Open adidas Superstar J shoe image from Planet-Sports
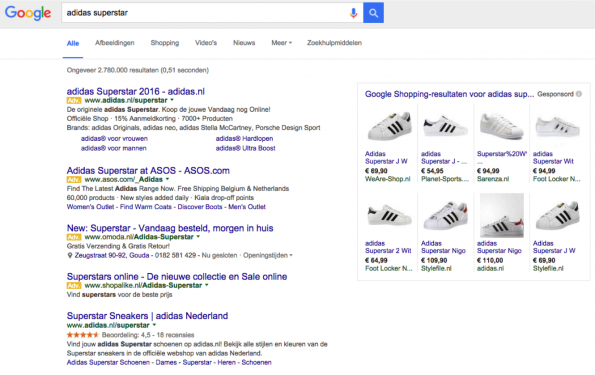The image size is (595, 375). 445,126
